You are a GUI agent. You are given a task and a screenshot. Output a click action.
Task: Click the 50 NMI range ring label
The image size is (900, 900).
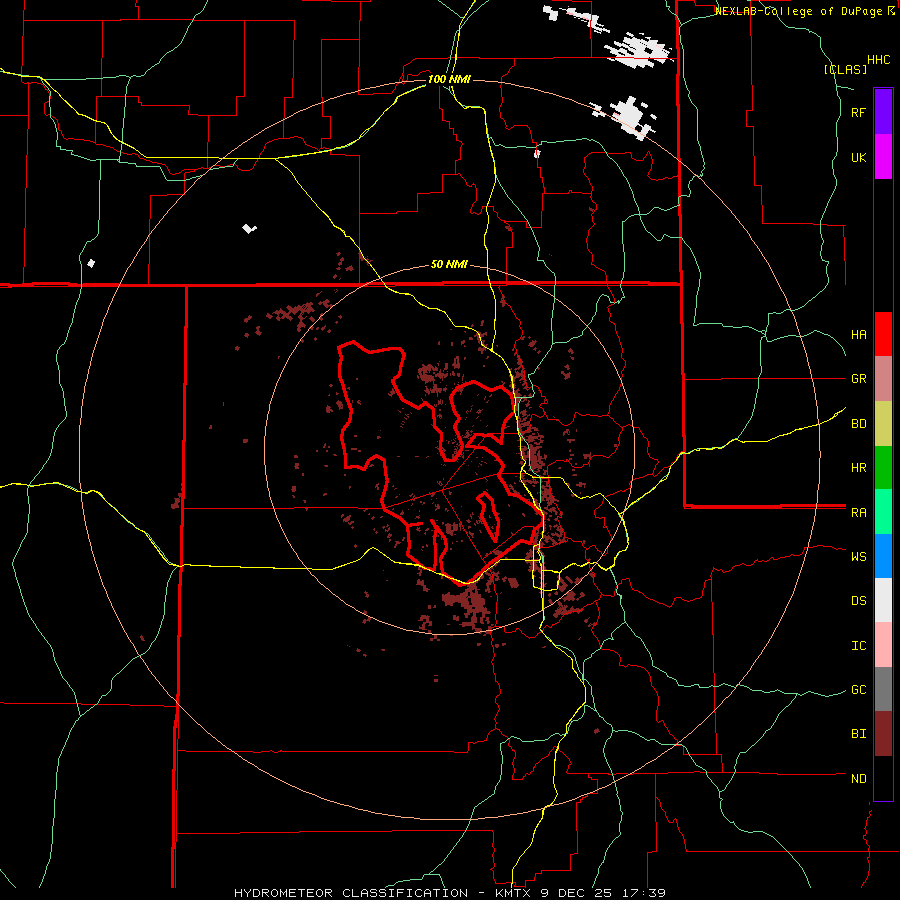pyautogui.click(x=449, y=264)
